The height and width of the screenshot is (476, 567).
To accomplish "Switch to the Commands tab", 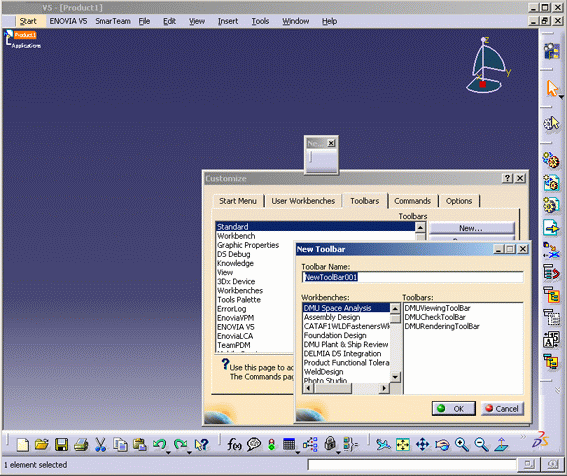I will pyautogui.click(x=412, y=201).
